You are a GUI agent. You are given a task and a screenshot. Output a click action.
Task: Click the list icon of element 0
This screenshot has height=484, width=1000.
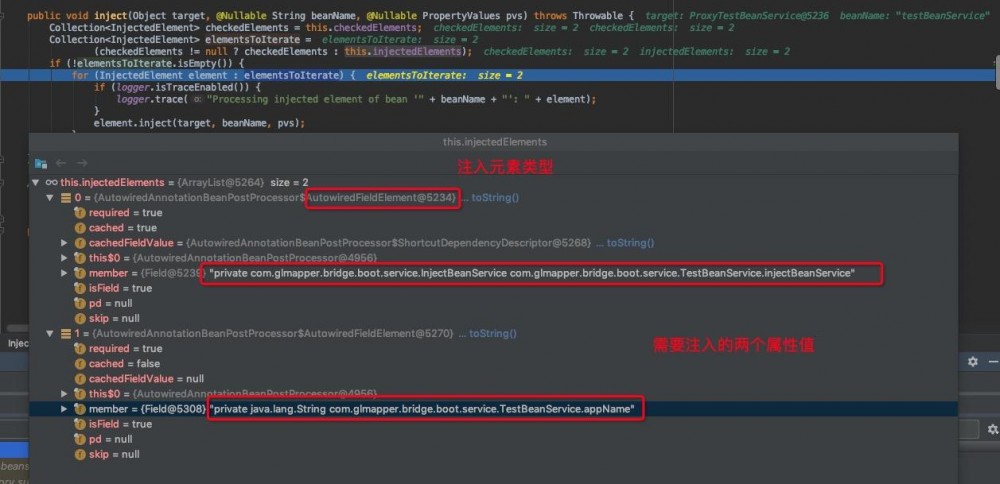[x=66, y=198]
